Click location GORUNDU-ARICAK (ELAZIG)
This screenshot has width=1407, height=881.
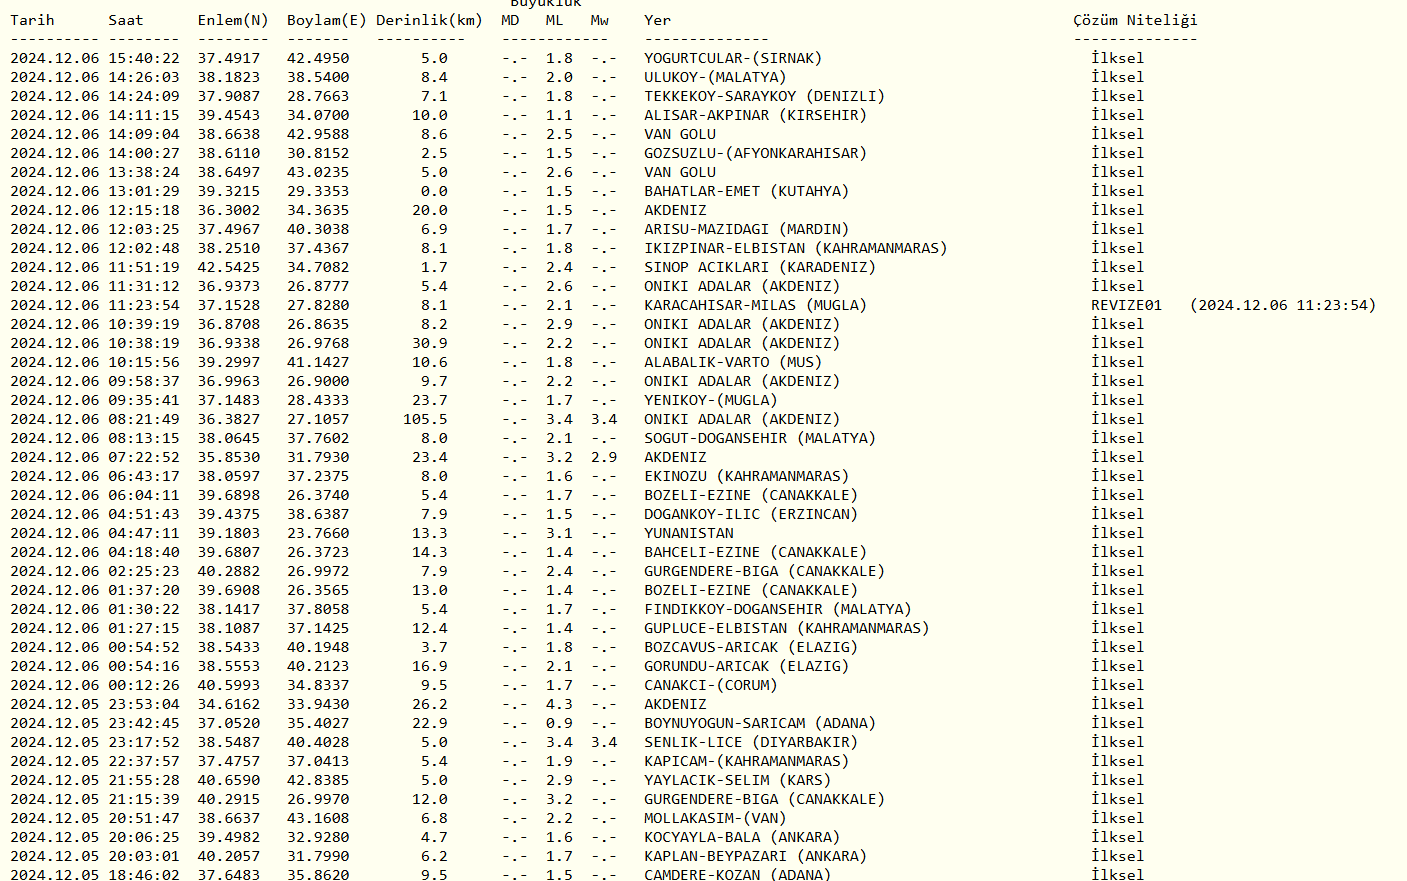(746, 666)
